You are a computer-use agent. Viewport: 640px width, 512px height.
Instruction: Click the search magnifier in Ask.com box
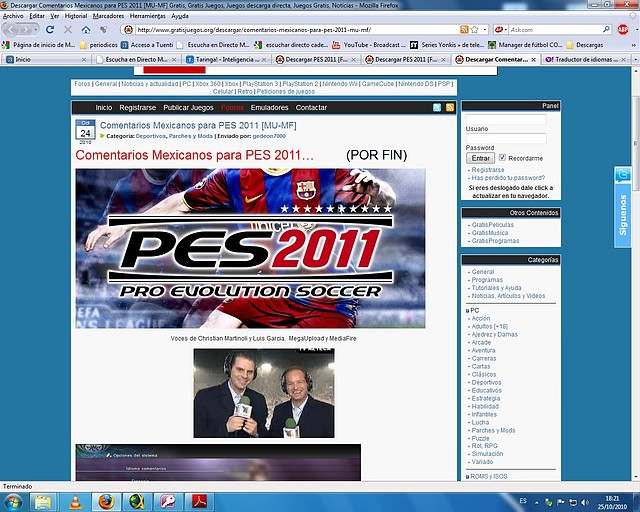(x=606, y=29)
